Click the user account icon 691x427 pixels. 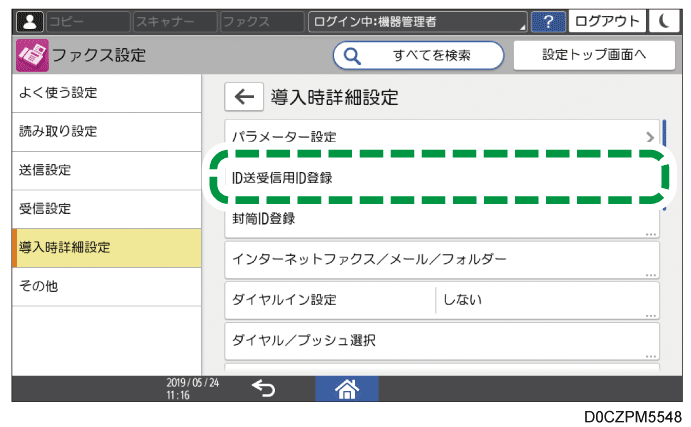point(30,22)
